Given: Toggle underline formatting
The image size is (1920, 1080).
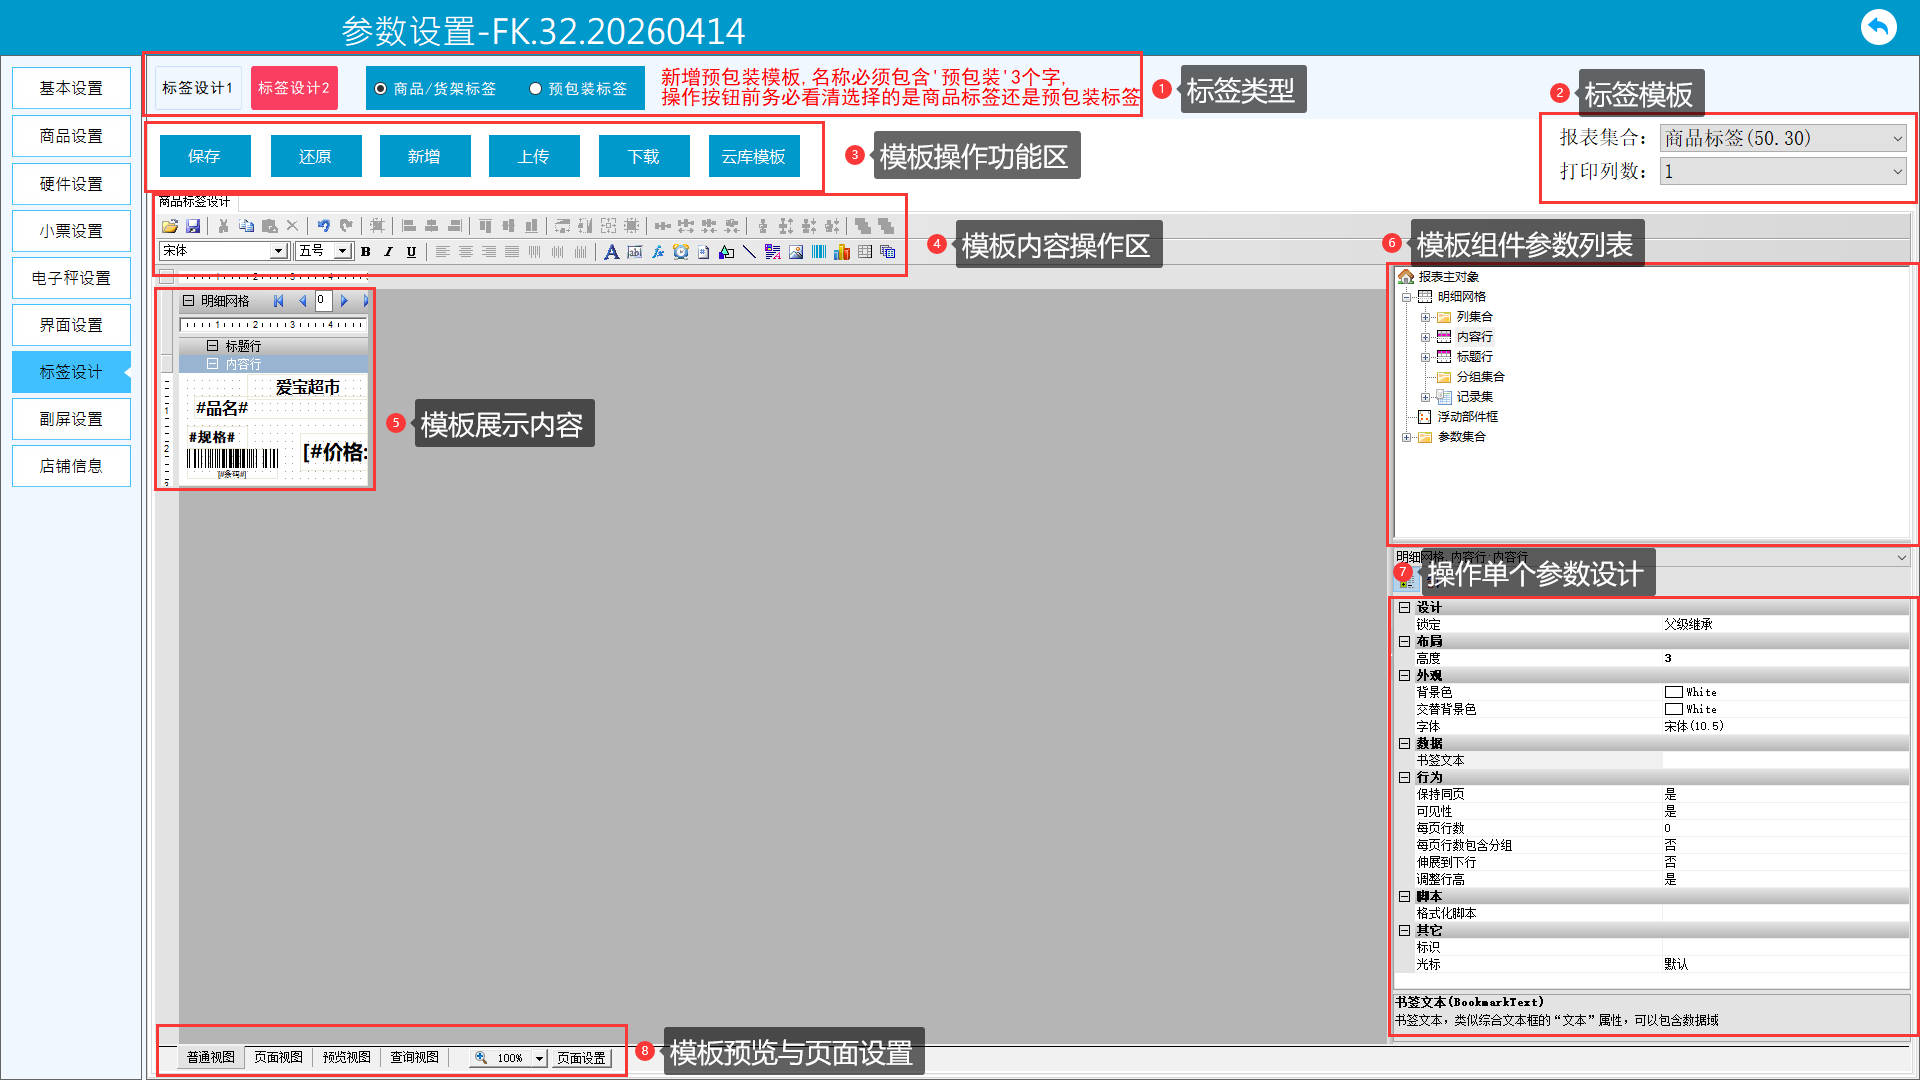Looking at the screenshot, I should click(411, 252).
